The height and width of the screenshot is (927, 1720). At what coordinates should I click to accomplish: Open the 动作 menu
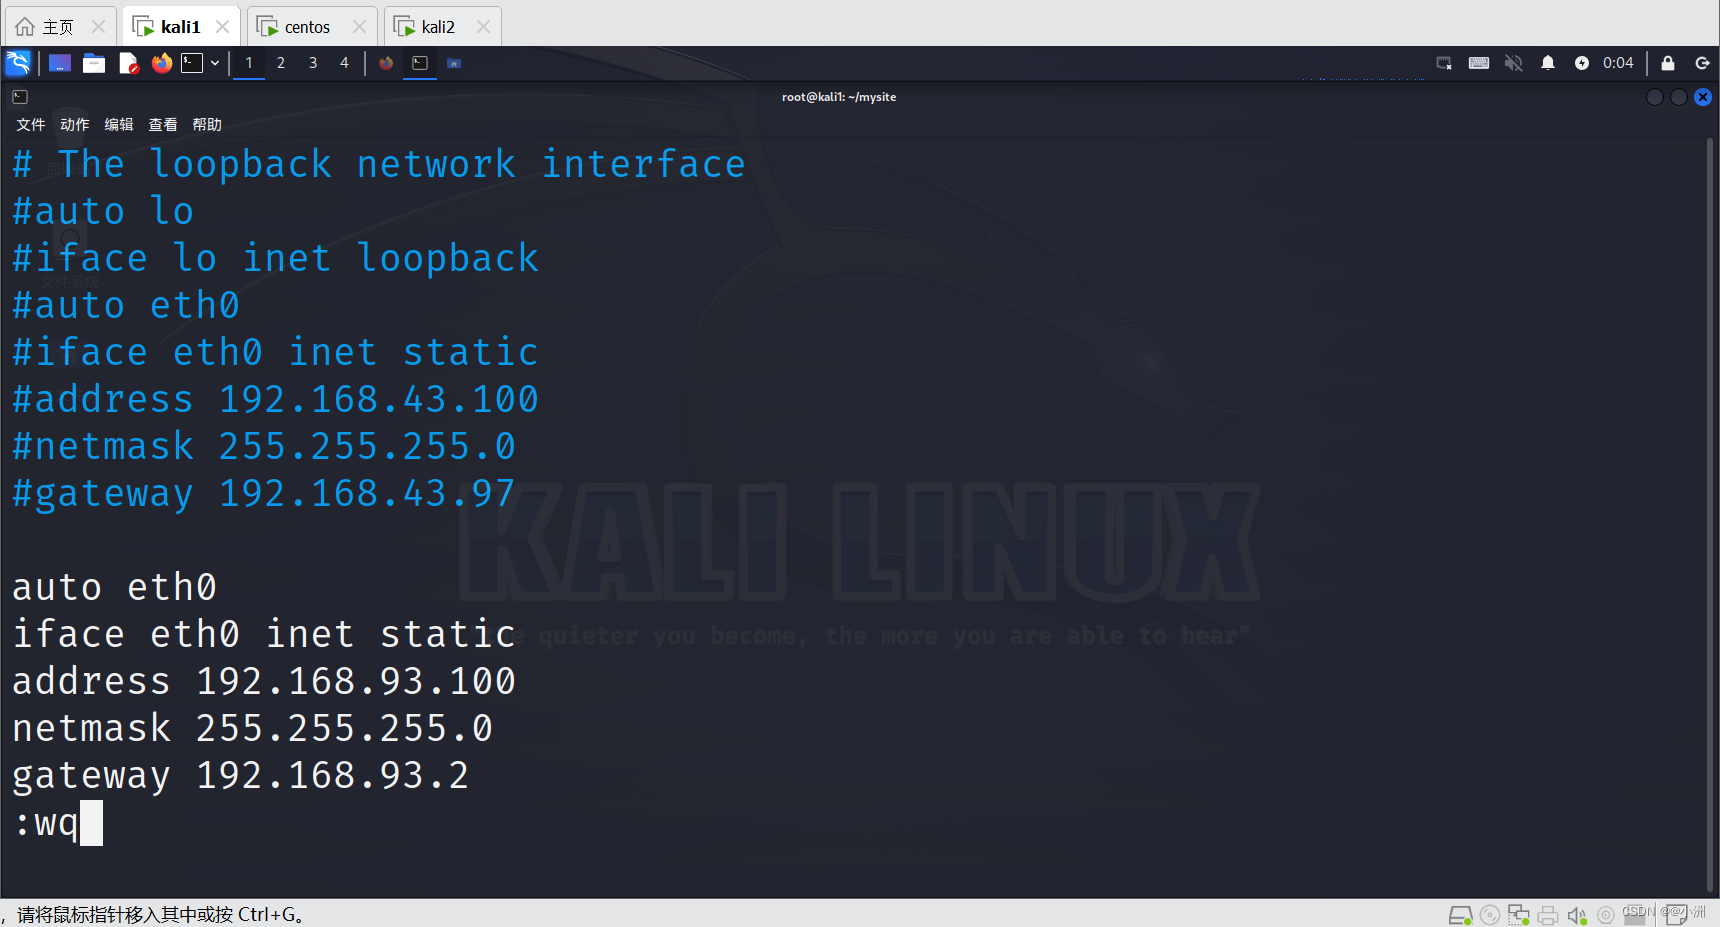tap(74, 124)
